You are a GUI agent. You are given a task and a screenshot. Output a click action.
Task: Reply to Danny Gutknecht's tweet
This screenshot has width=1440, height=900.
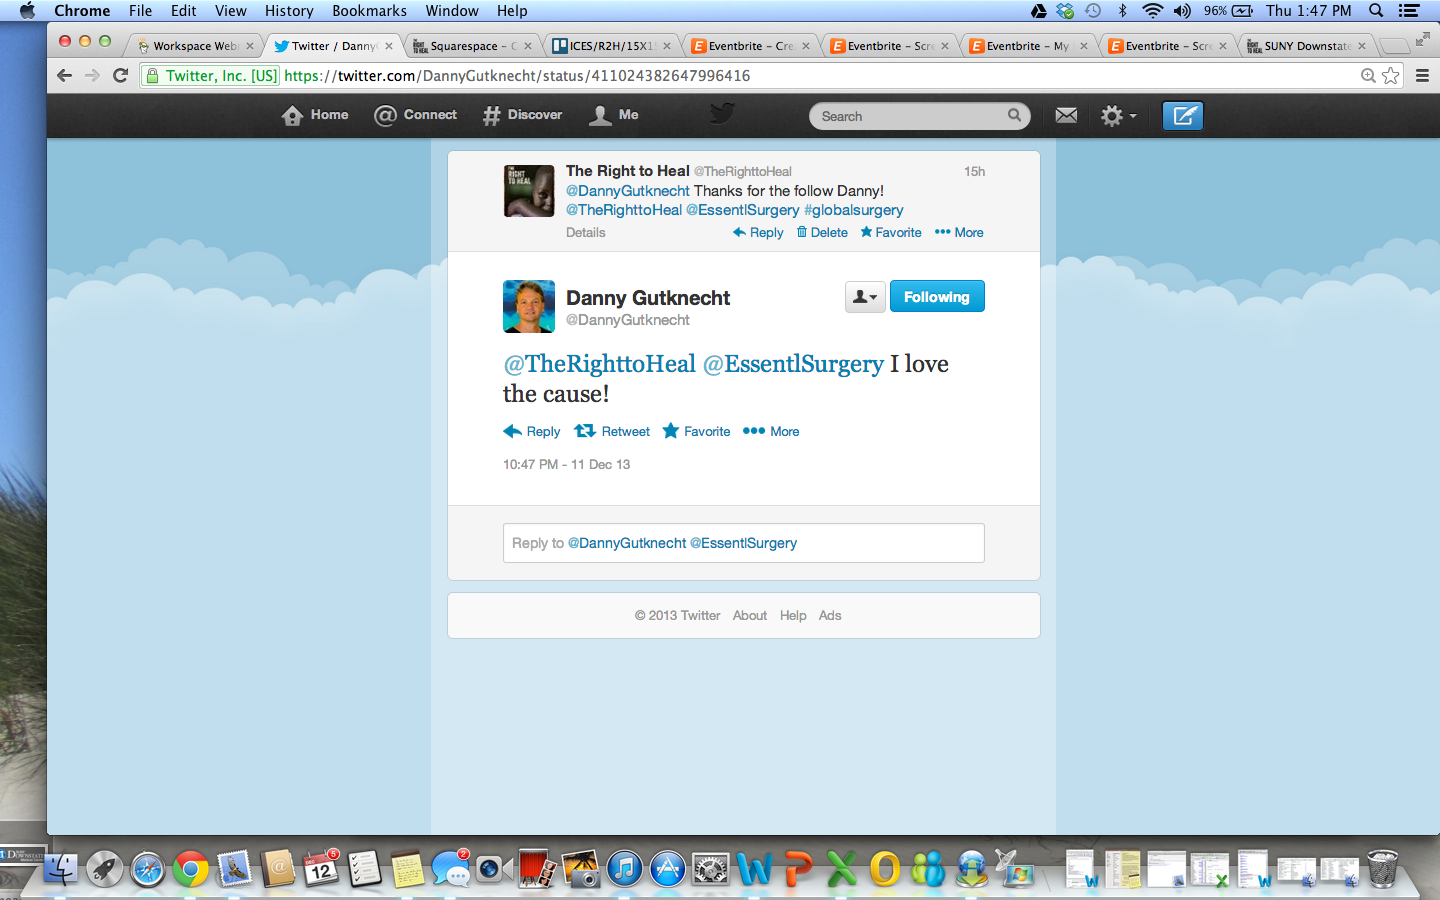pos(532,432)
